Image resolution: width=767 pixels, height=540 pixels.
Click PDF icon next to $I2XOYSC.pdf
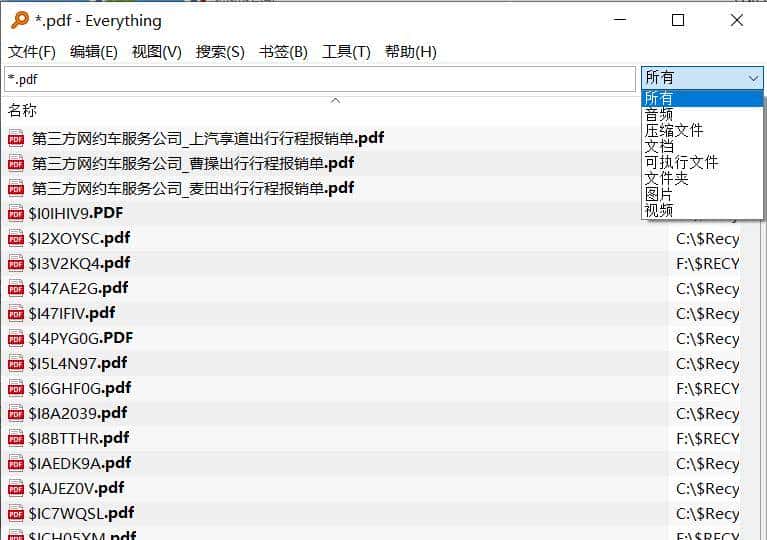(16, 238)
